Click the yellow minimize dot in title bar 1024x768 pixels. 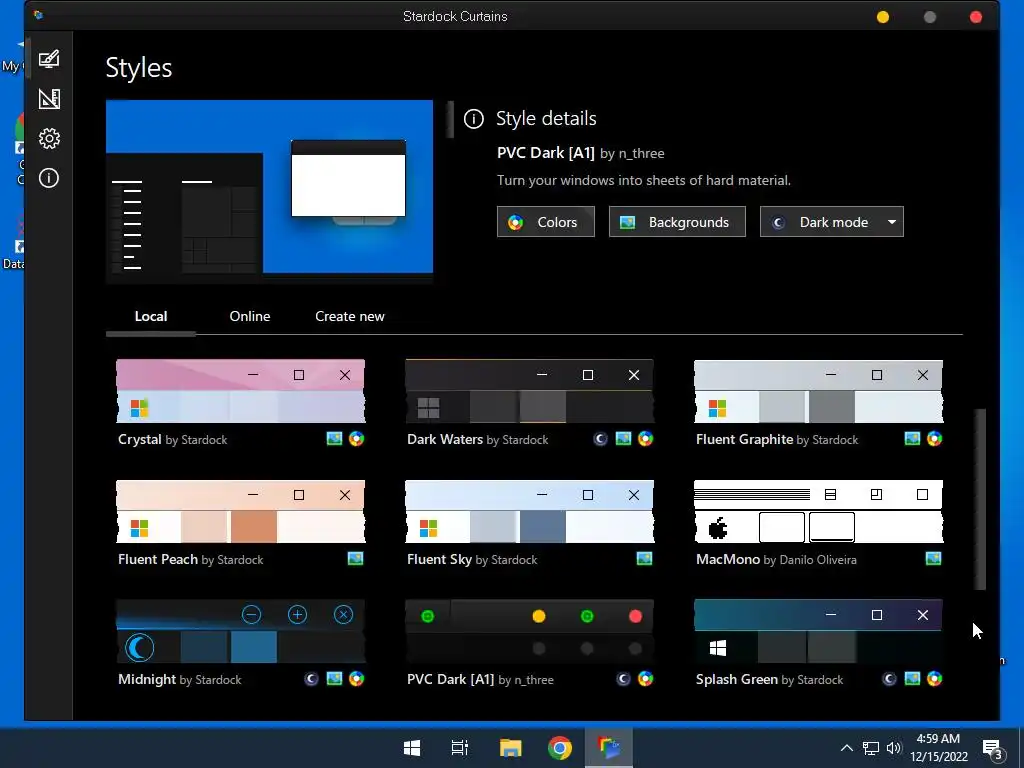click(883, 17)
